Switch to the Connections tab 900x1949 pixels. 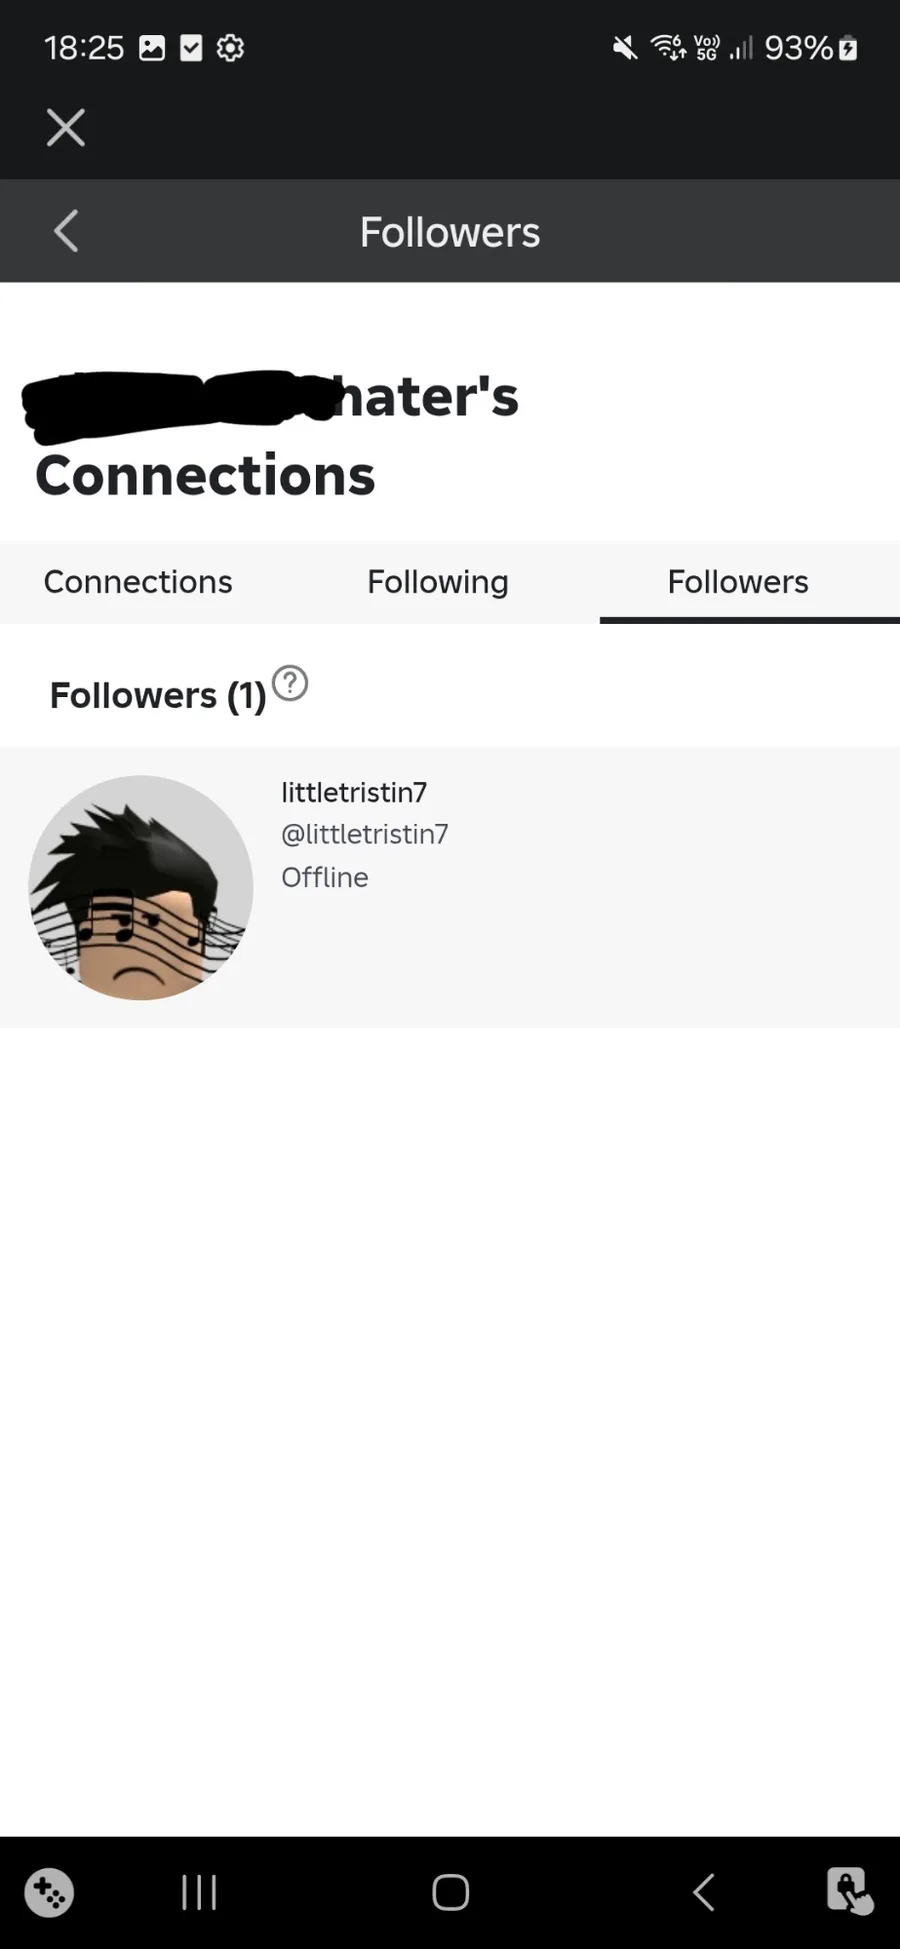pos(138,582)
